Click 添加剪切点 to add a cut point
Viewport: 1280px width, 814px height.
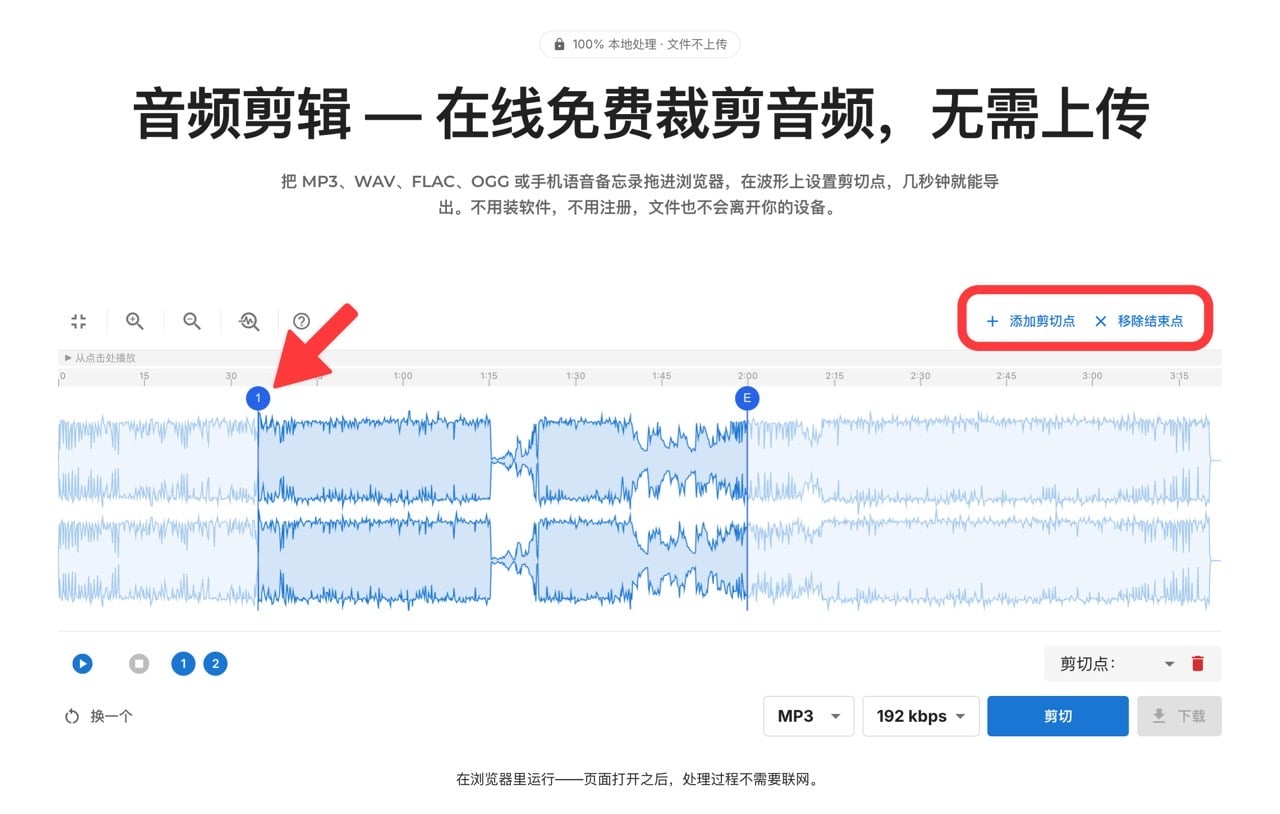(x=1031, y=321)
